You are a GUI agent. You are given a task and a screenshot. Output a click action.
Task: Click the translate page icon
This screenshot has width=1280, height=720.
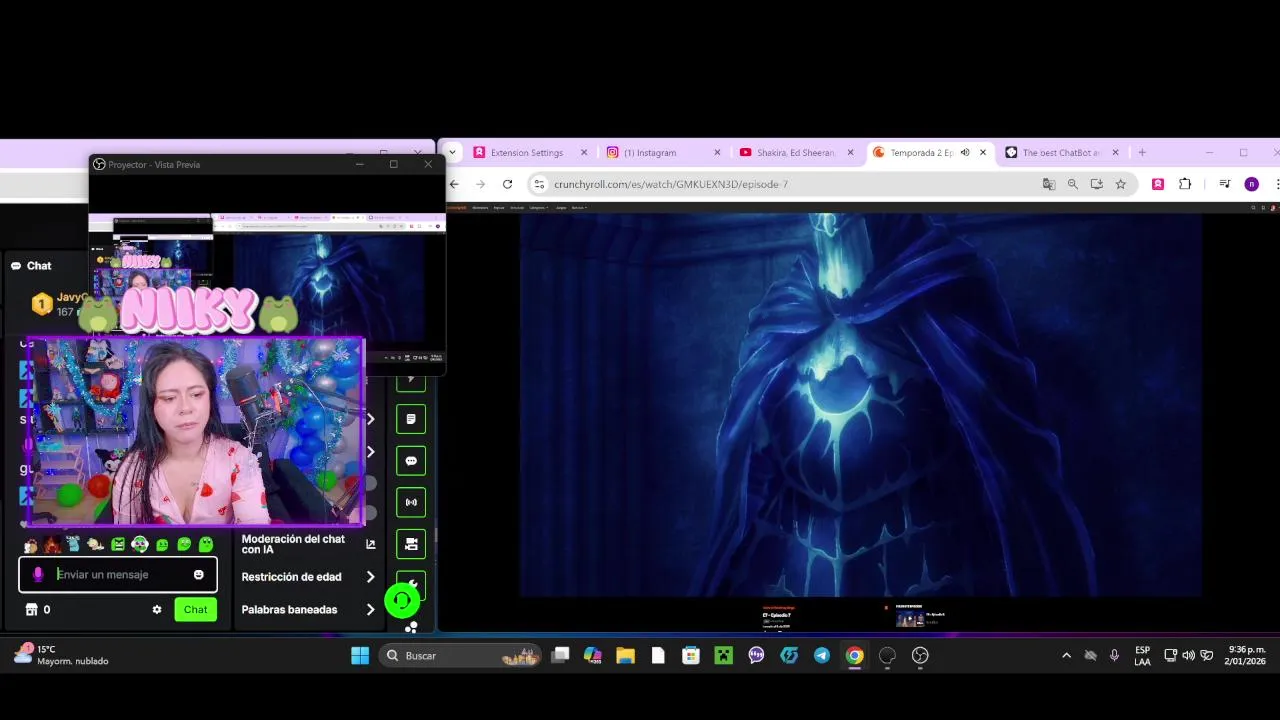[x=1049, y=184]
